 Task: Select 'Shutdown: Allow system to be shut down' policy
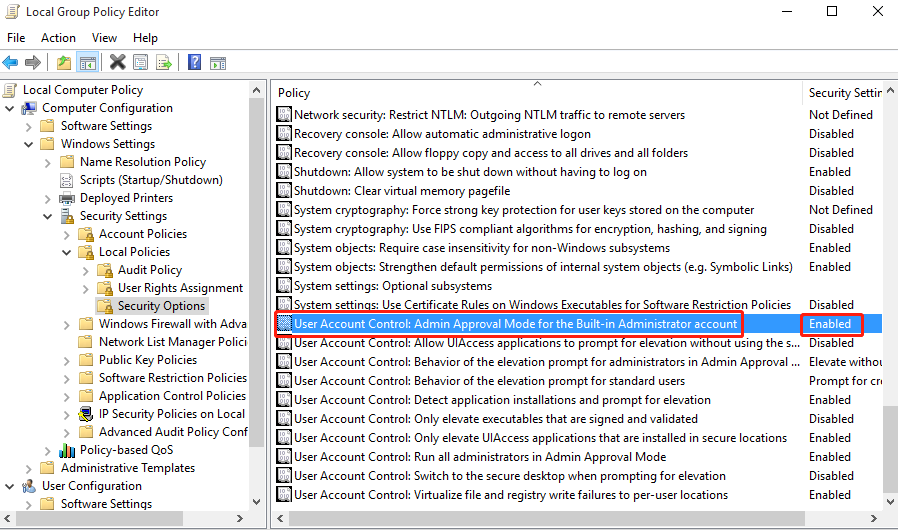coord(470,172)
